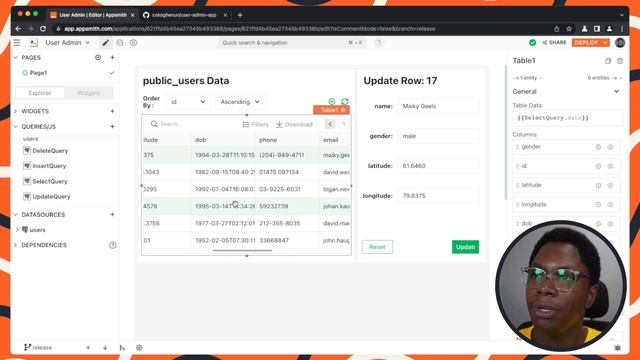Delete the Table1 widget trash icon
Image resolution: width=640 pixels, height=360 pixels.
(620, 61)
